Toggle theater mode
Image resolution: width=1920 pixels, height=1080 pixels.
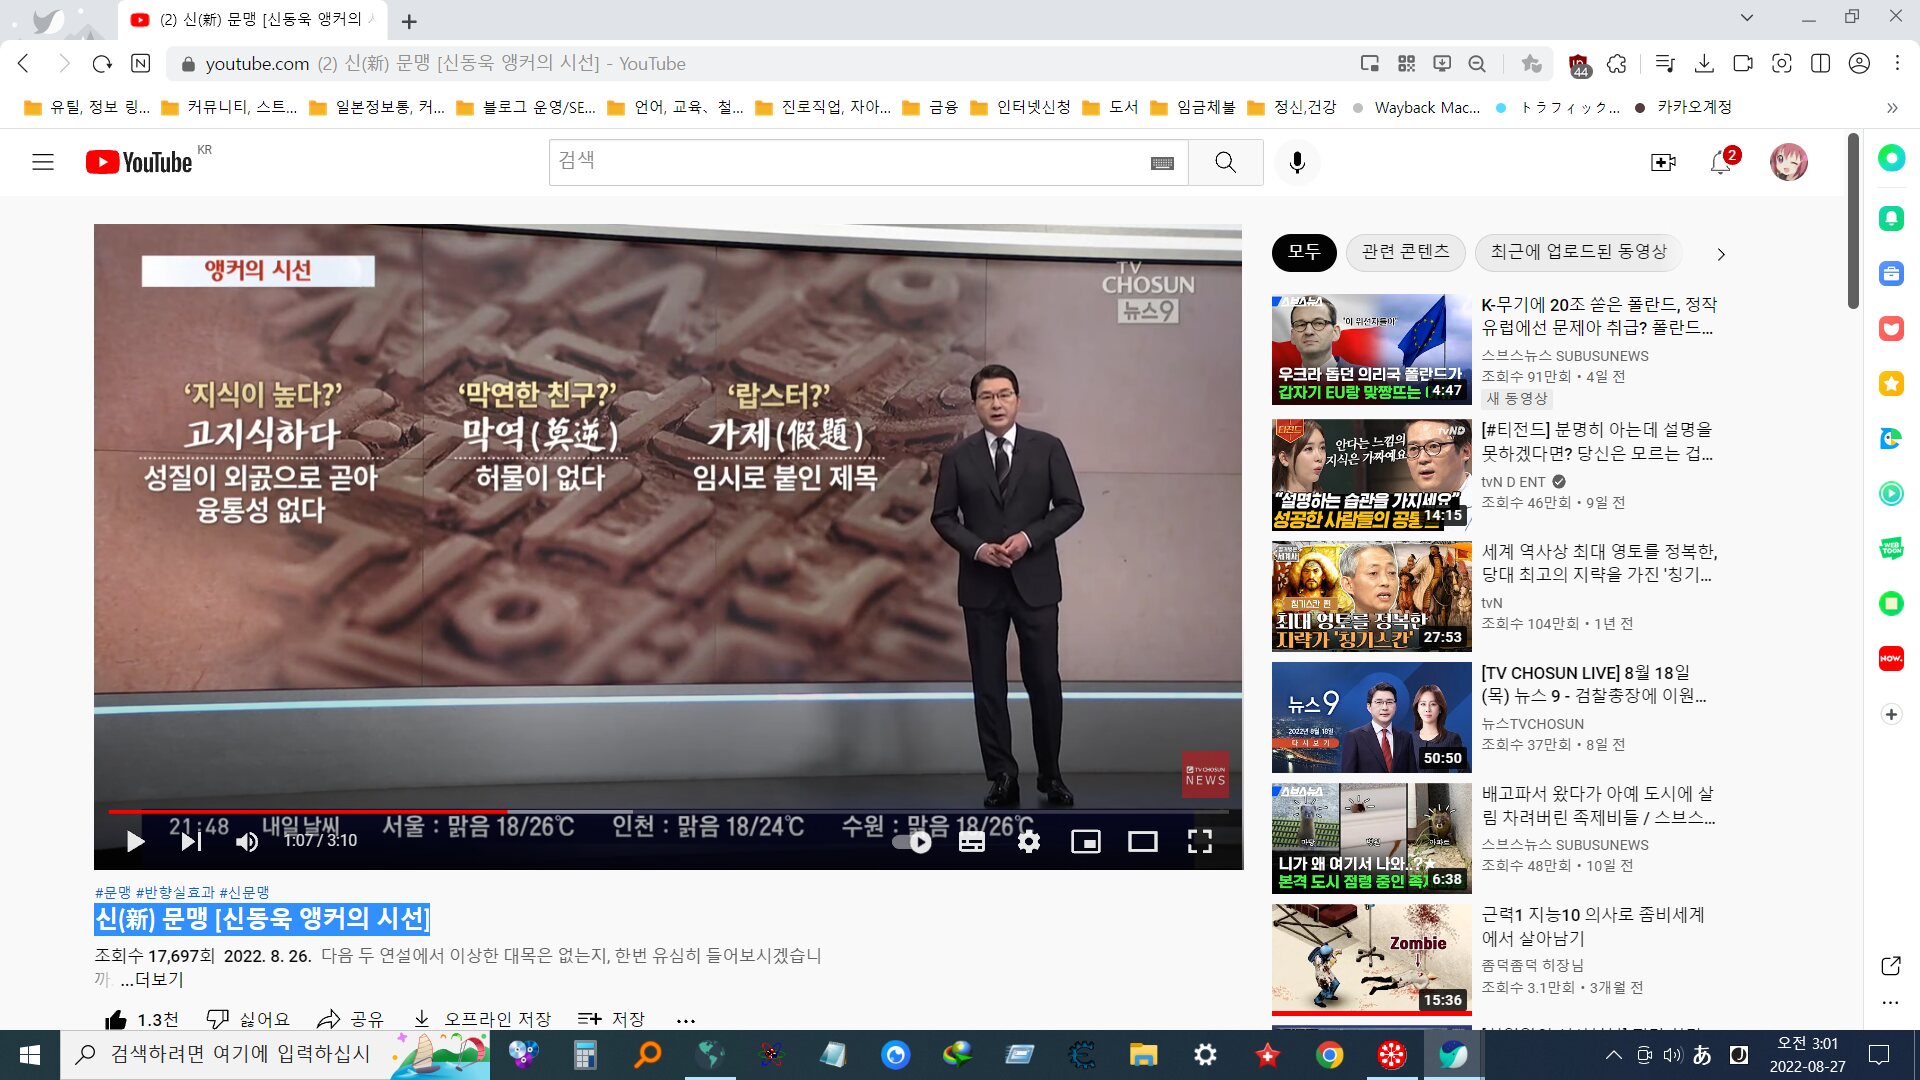coord(1143,842)
